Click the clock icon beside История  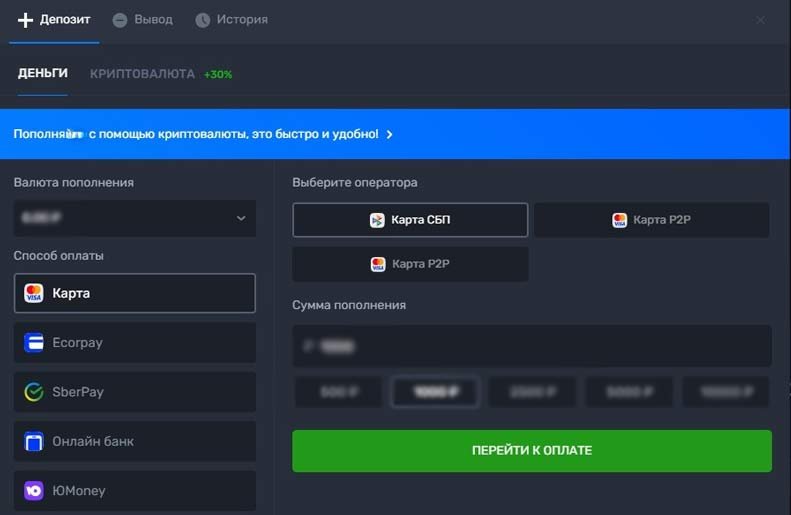pos(203,20)
